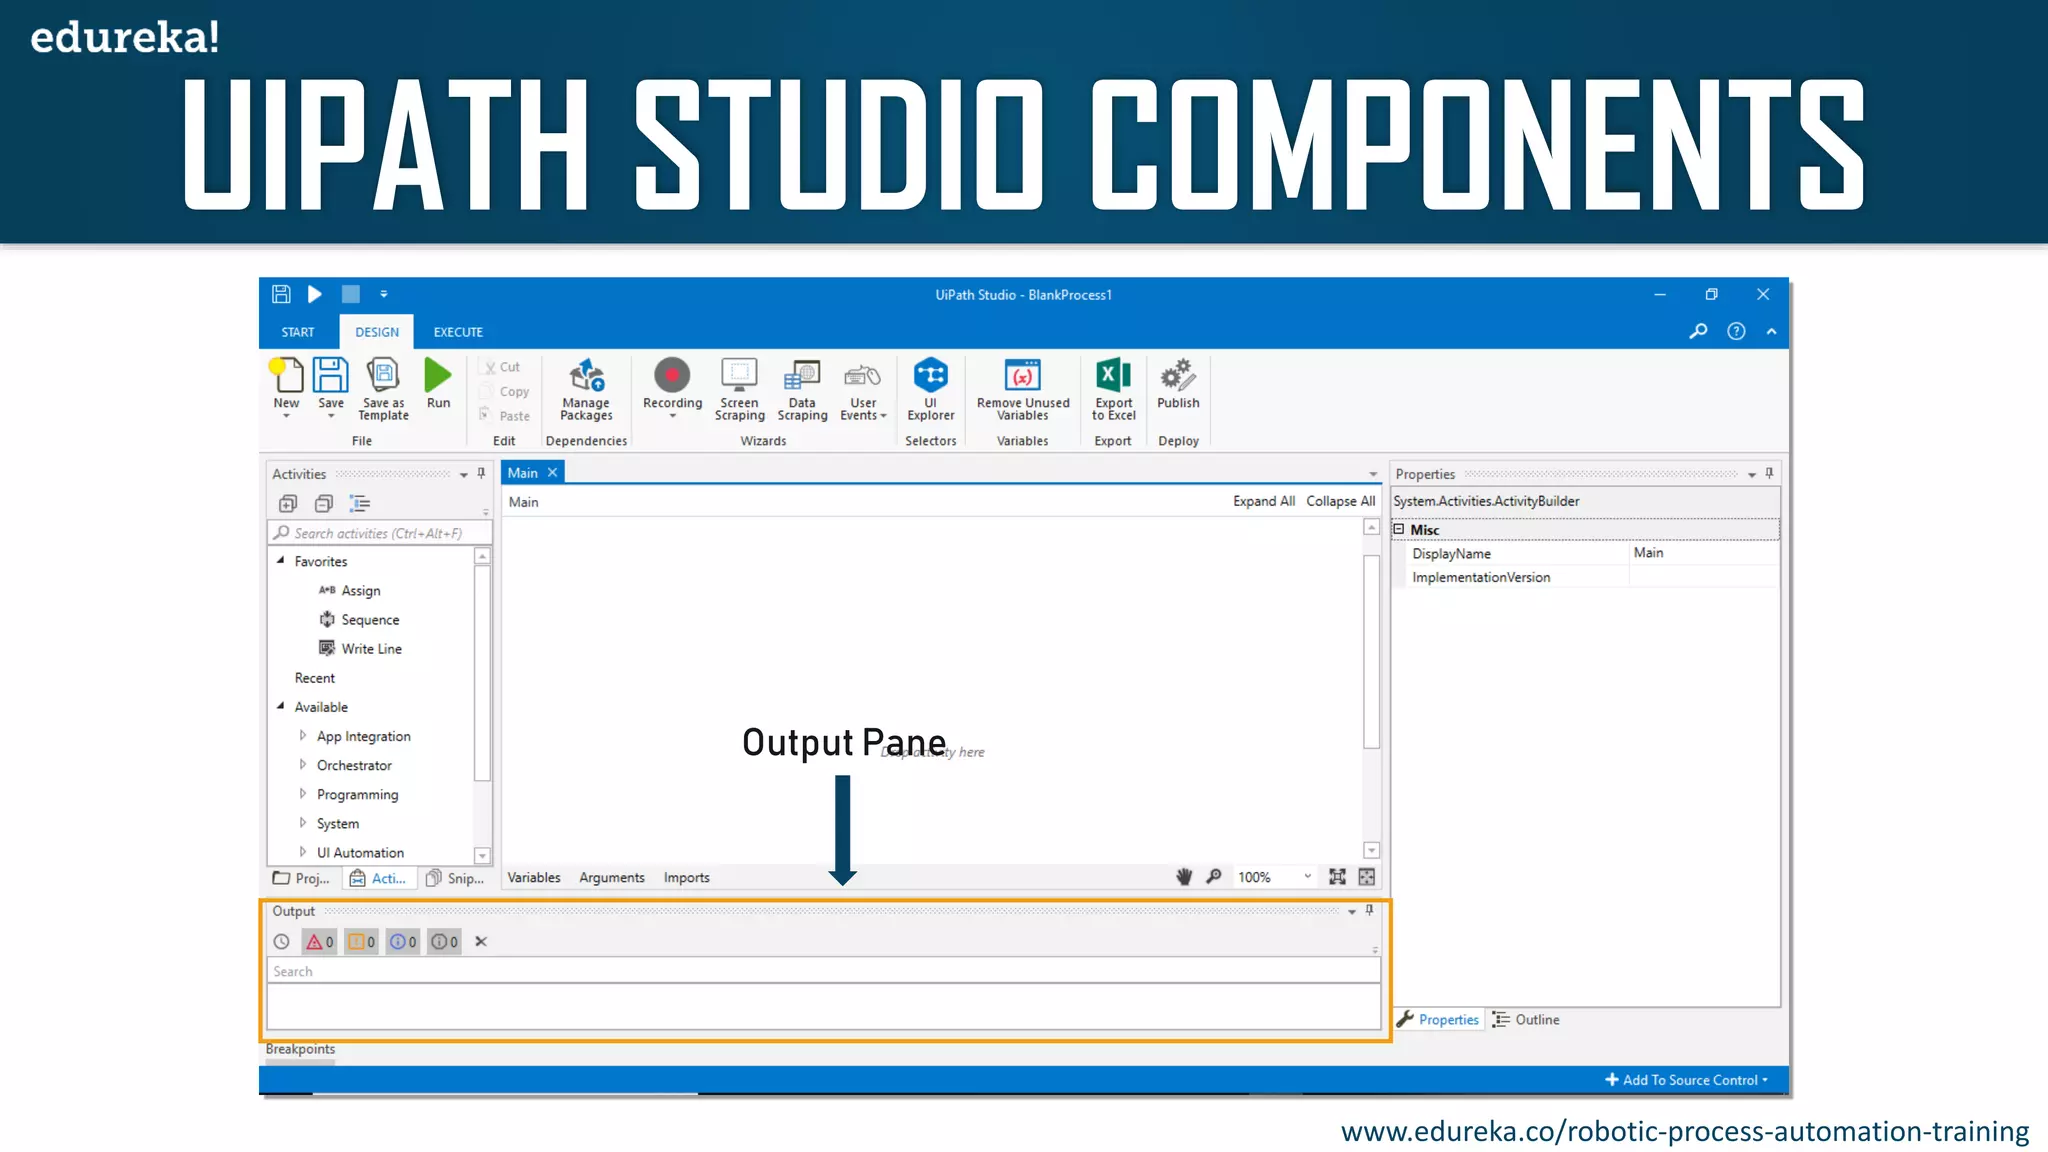2048x1152 pixels.
Task: Run the workflow with green Run button
Action: click(x=438, y=376)
